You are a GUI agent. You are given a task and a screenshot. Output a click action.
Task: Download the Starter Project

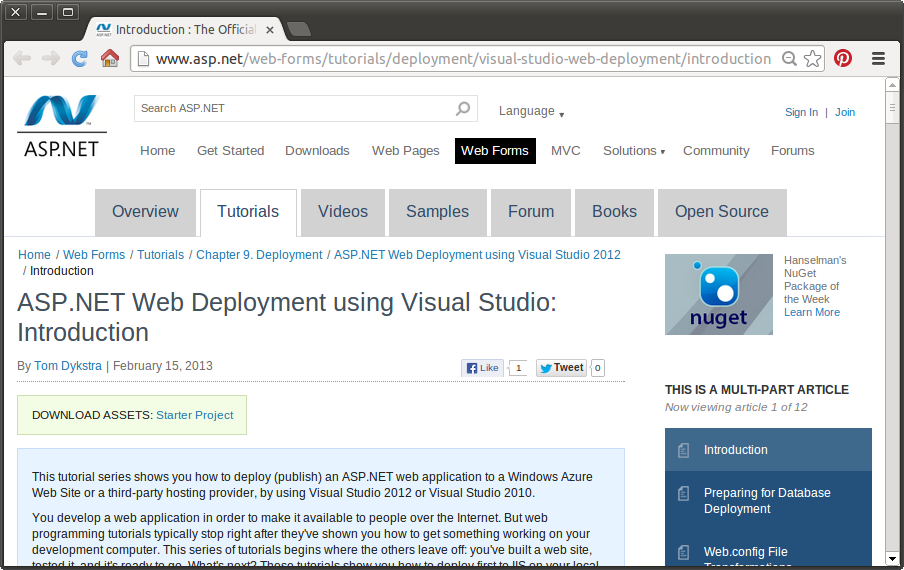coord(195,415)
